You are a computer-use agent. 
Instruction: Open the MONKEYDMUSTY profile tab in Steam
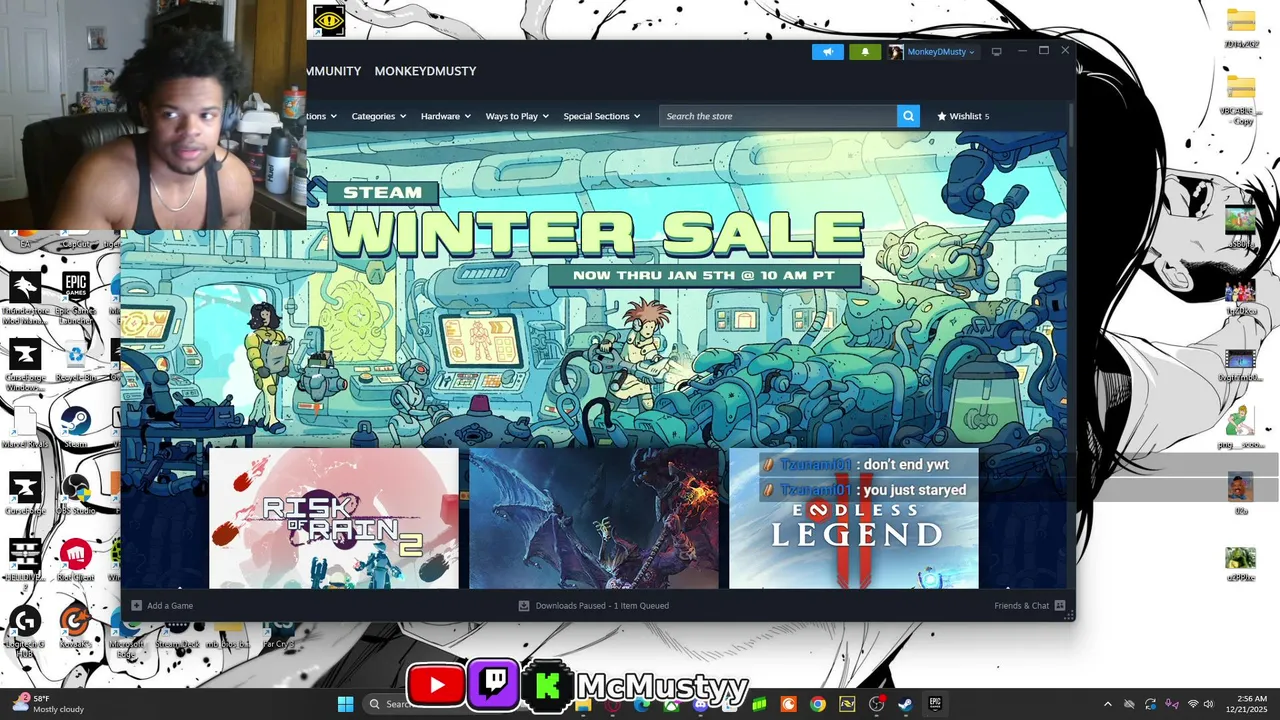[x=425, y=71]
